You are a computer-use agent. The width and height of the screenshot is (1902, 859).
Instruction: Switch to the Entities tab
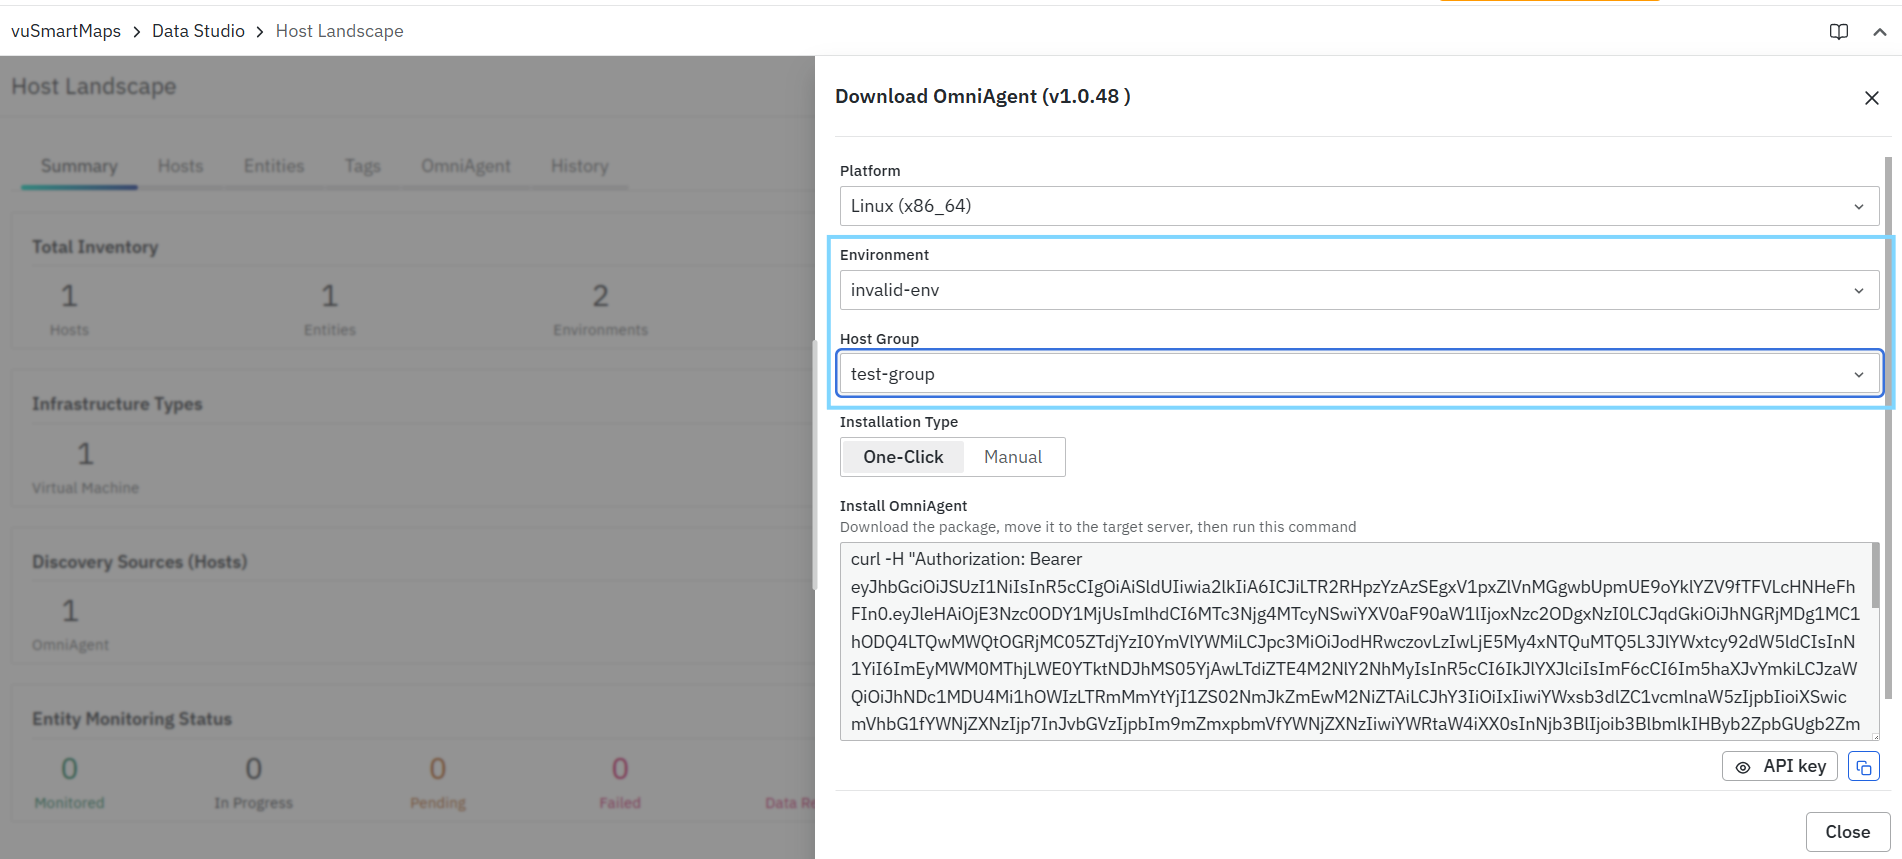point(274,166)
